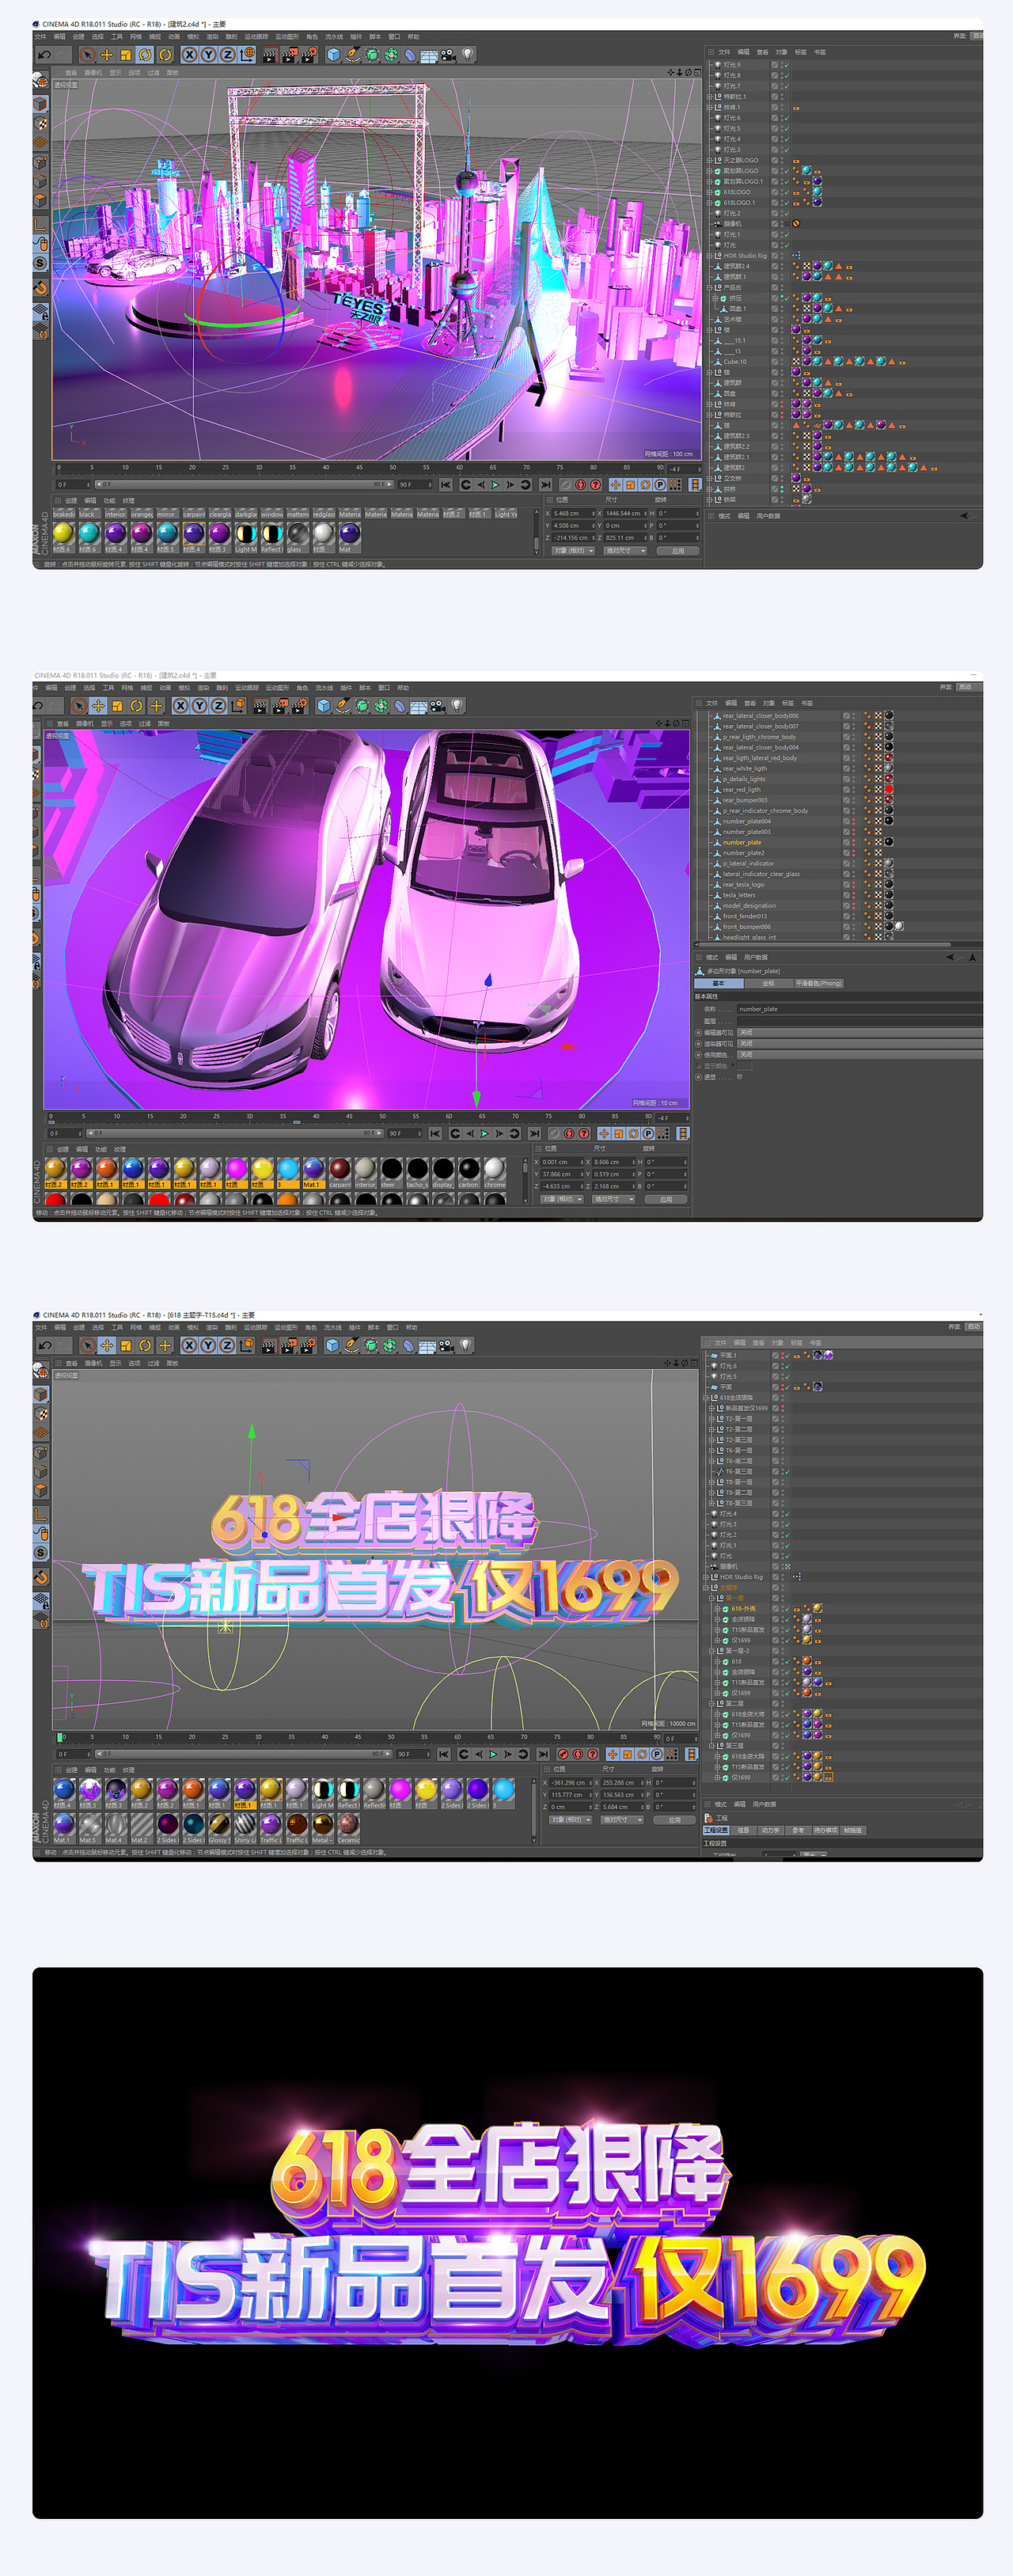Select the Move tool in the top window
This screenshot has height=2576, width=1013.
pyautogui.click(x=107, y=55)
